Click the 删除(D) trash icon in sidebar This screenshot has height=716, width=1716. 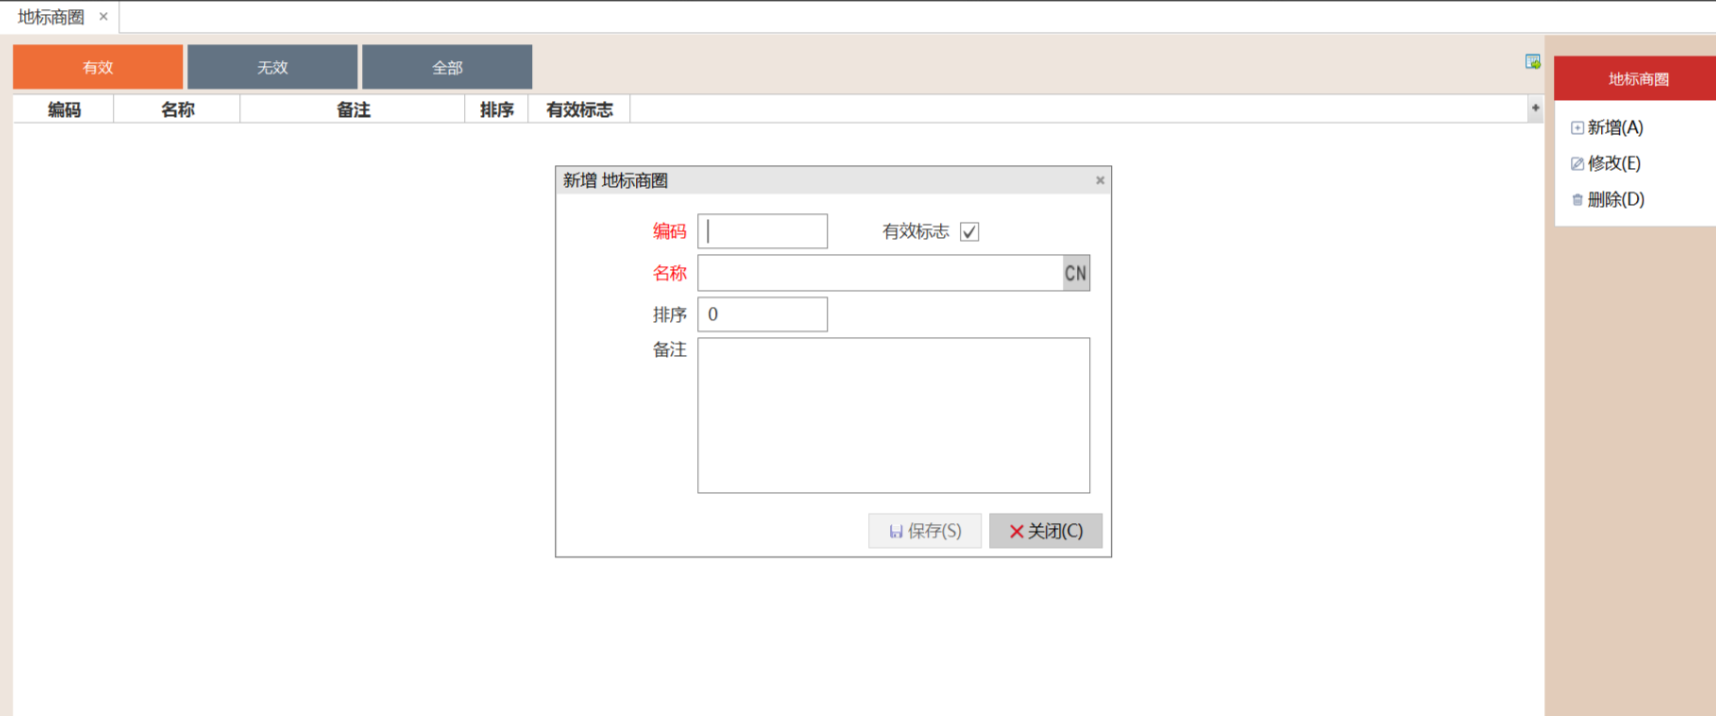(1577, 200)
